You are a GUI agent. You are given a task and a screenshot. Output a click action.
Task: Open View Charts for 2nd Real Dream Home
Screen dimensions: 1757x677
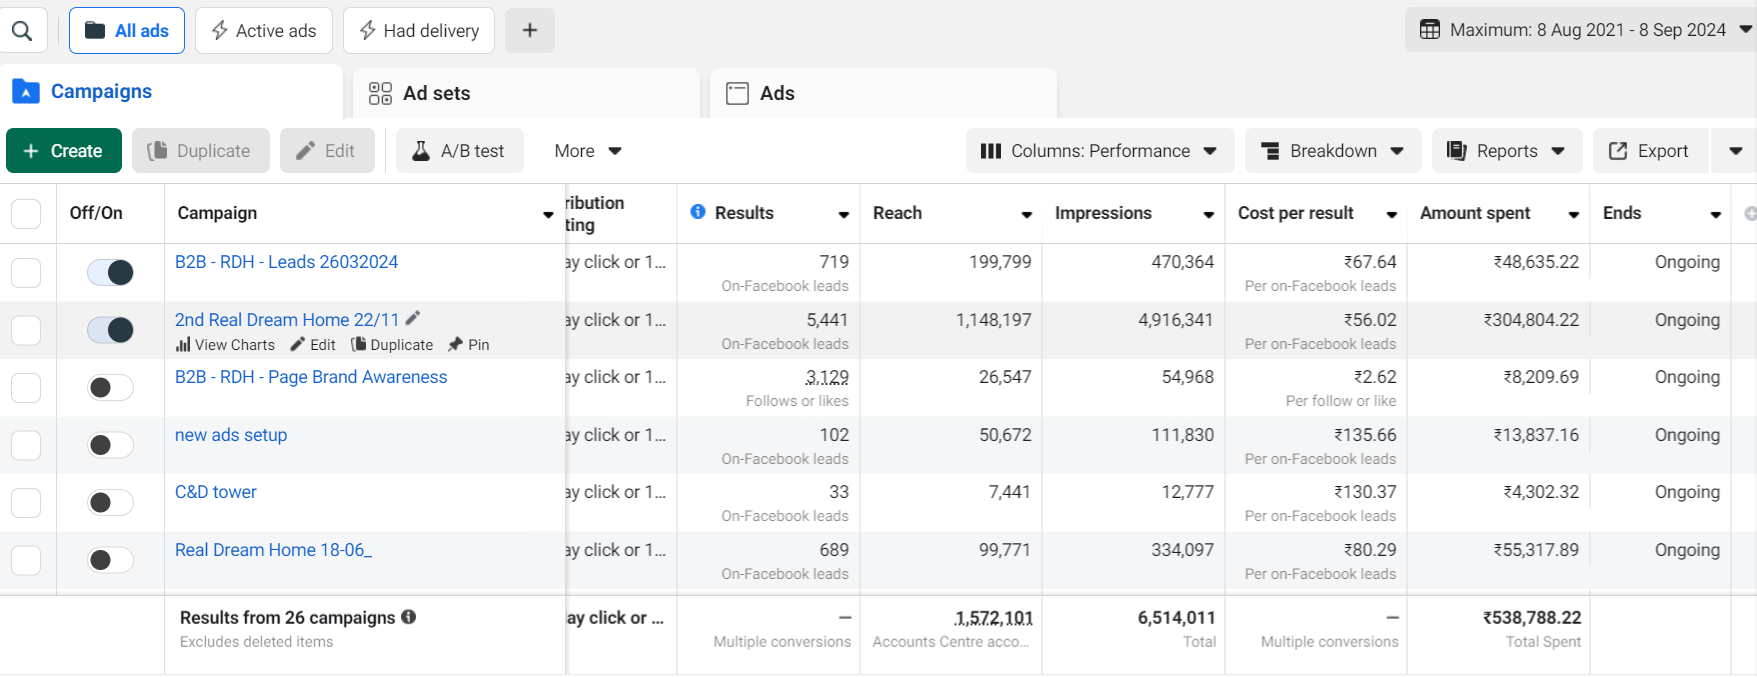(225, 345)
